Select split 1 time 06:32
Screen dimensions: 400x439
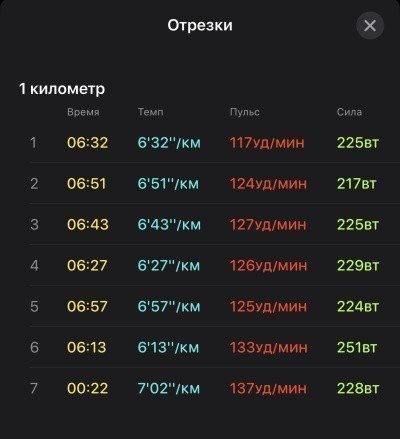pos(88,143)
